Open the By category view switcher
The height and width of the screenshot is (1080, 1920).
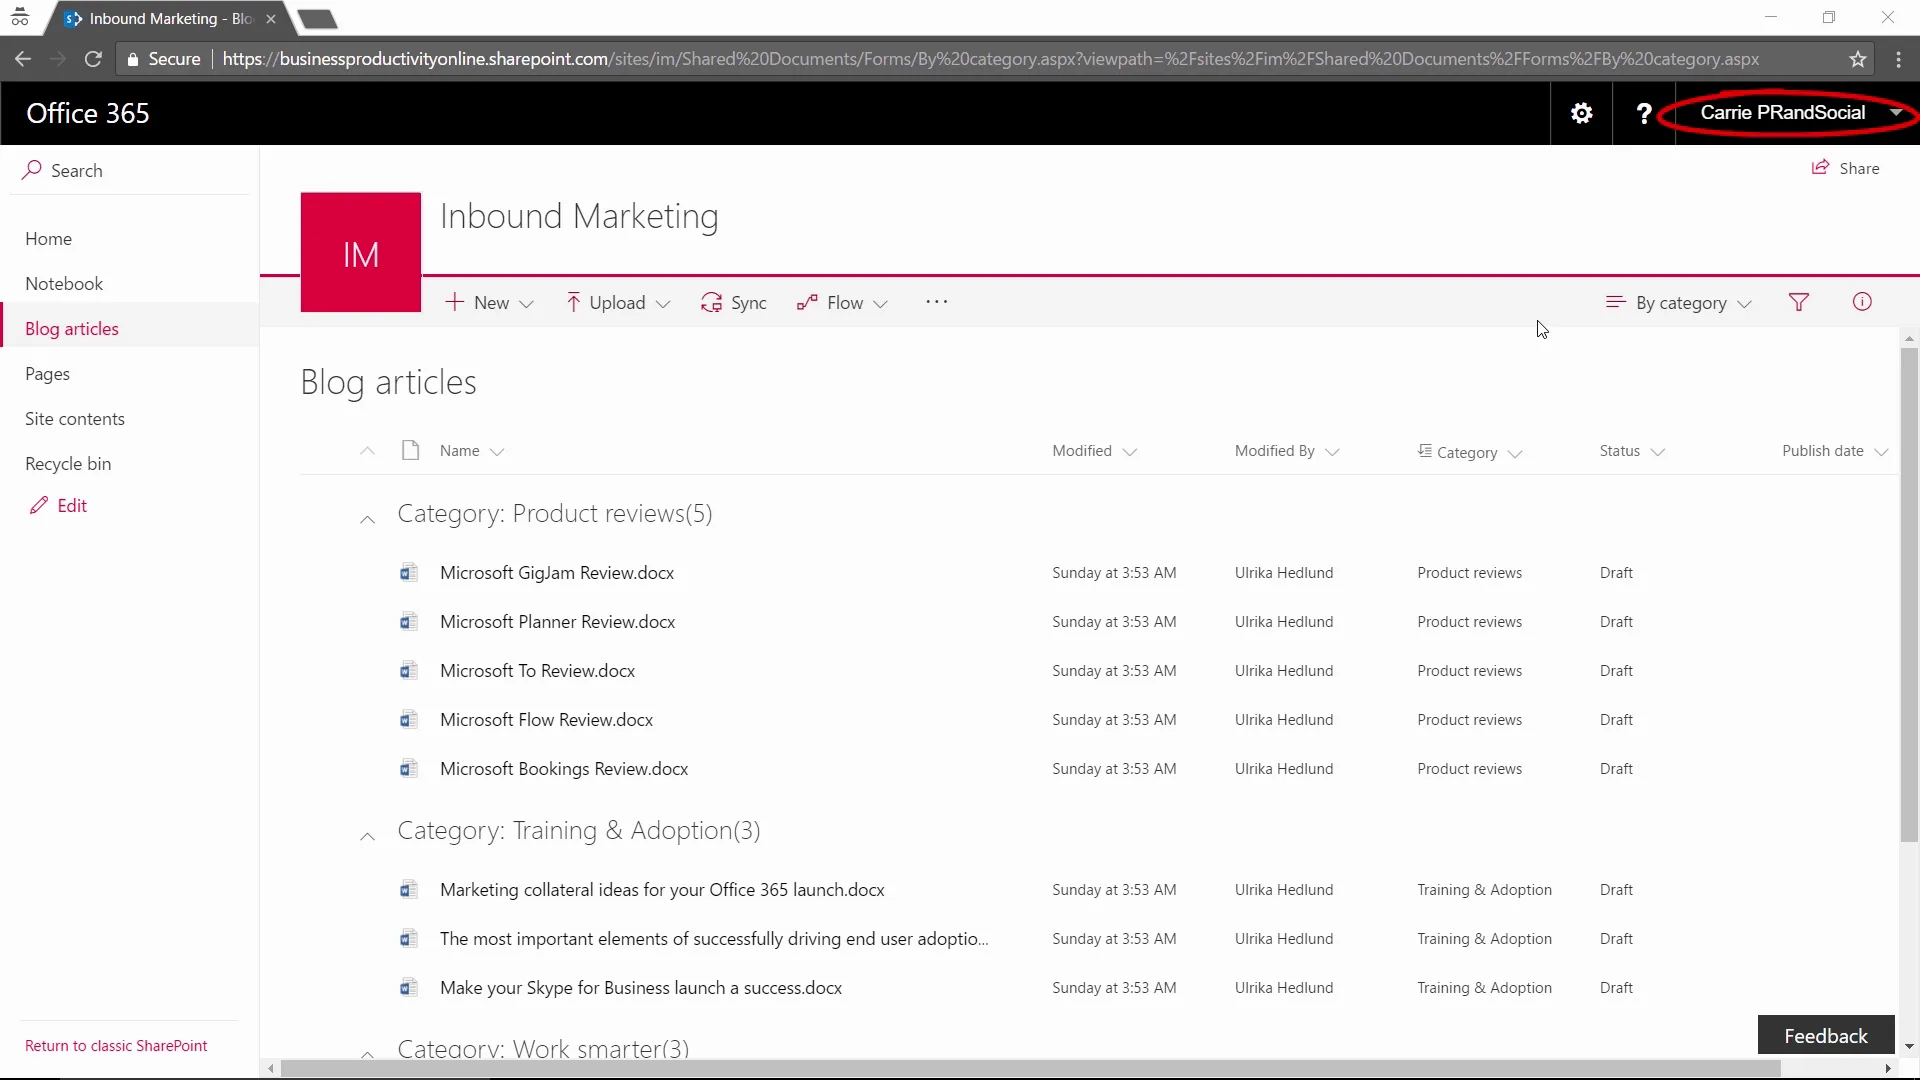coord(1679,303)
